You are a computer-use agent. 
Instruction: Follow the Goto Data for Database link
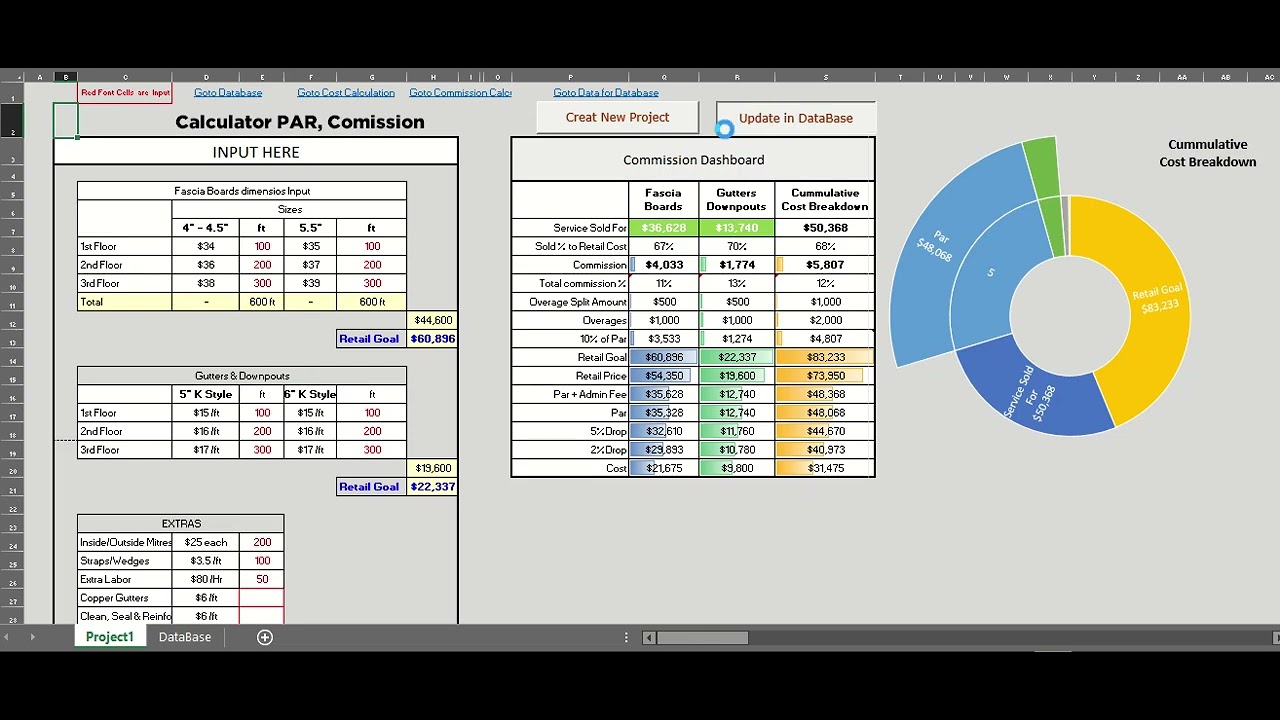tap(606, 92)
